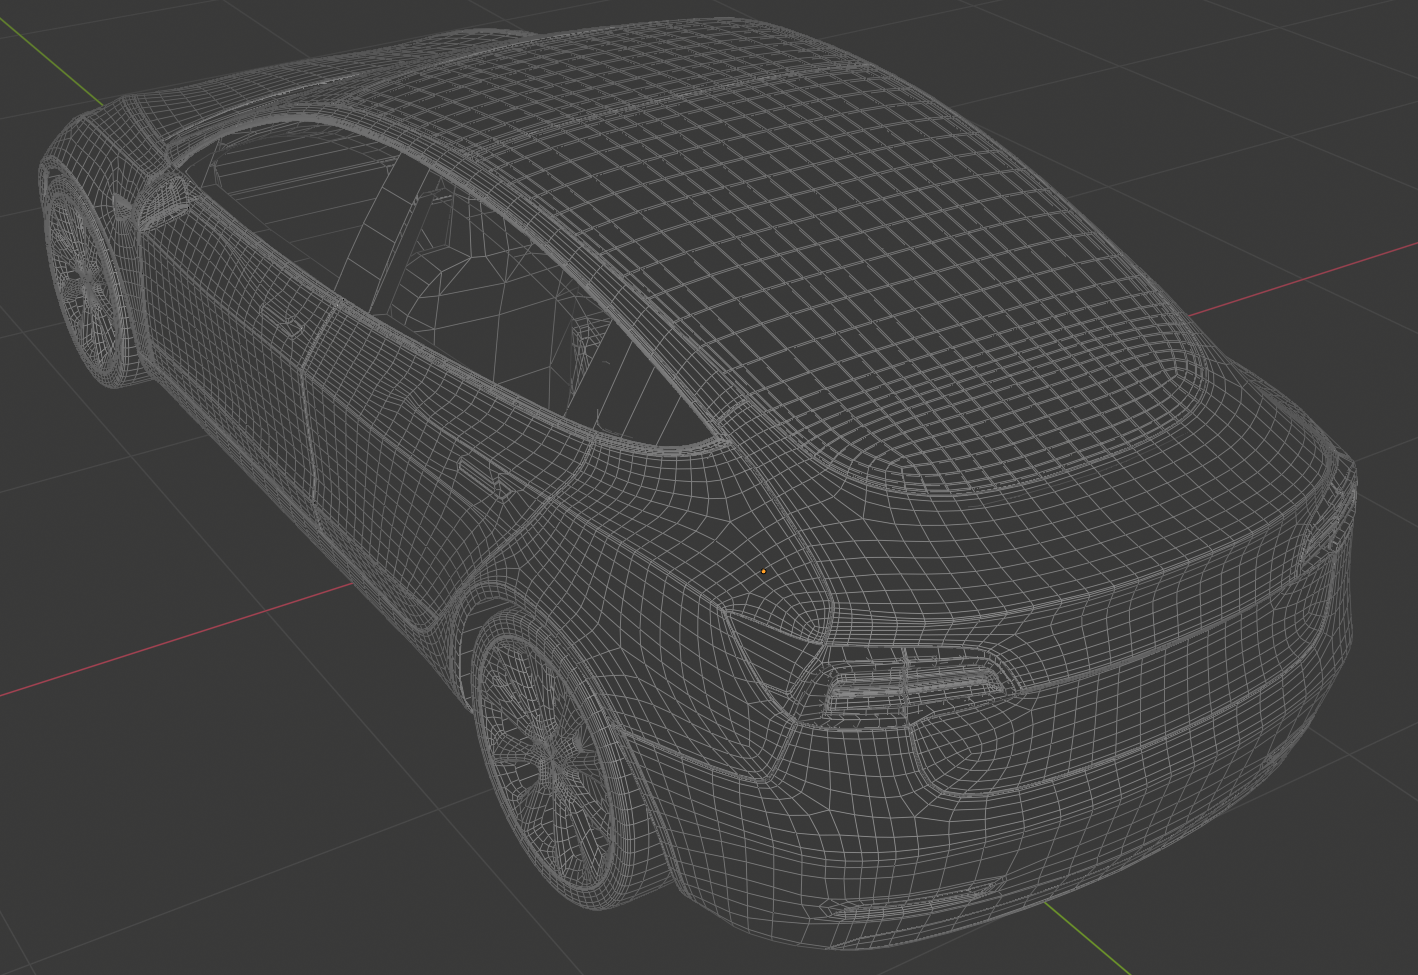Select the side mirror
This screenshot has height=975, width=1418.
click(x=160, y=200)
